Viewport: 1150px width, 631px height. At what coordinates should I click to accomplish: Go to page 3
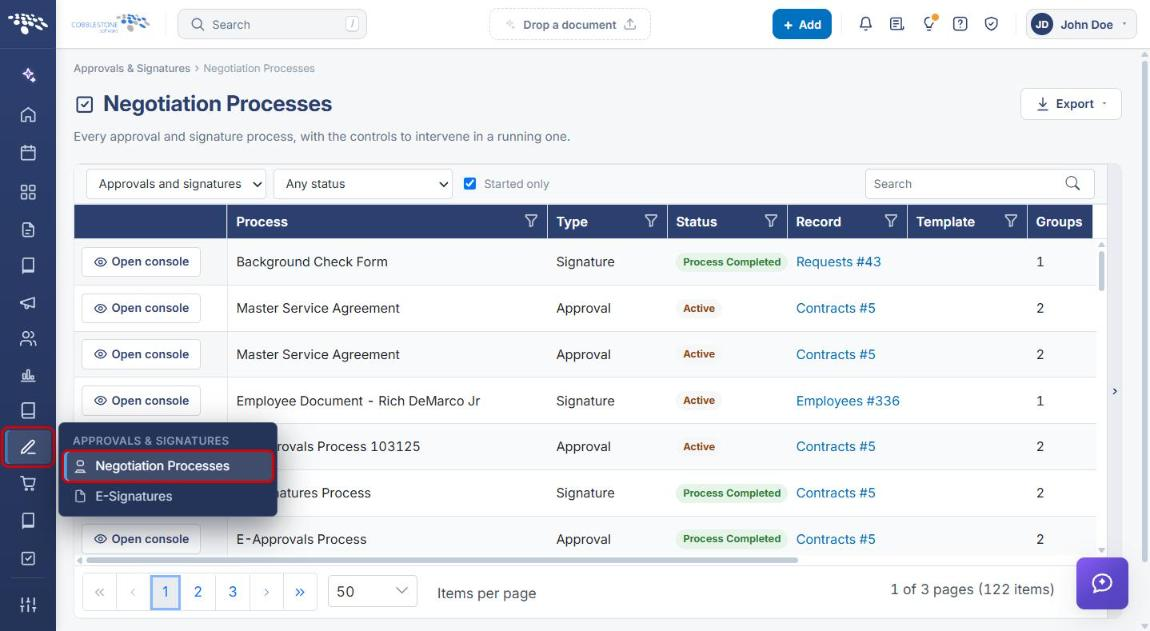[232, 591]
